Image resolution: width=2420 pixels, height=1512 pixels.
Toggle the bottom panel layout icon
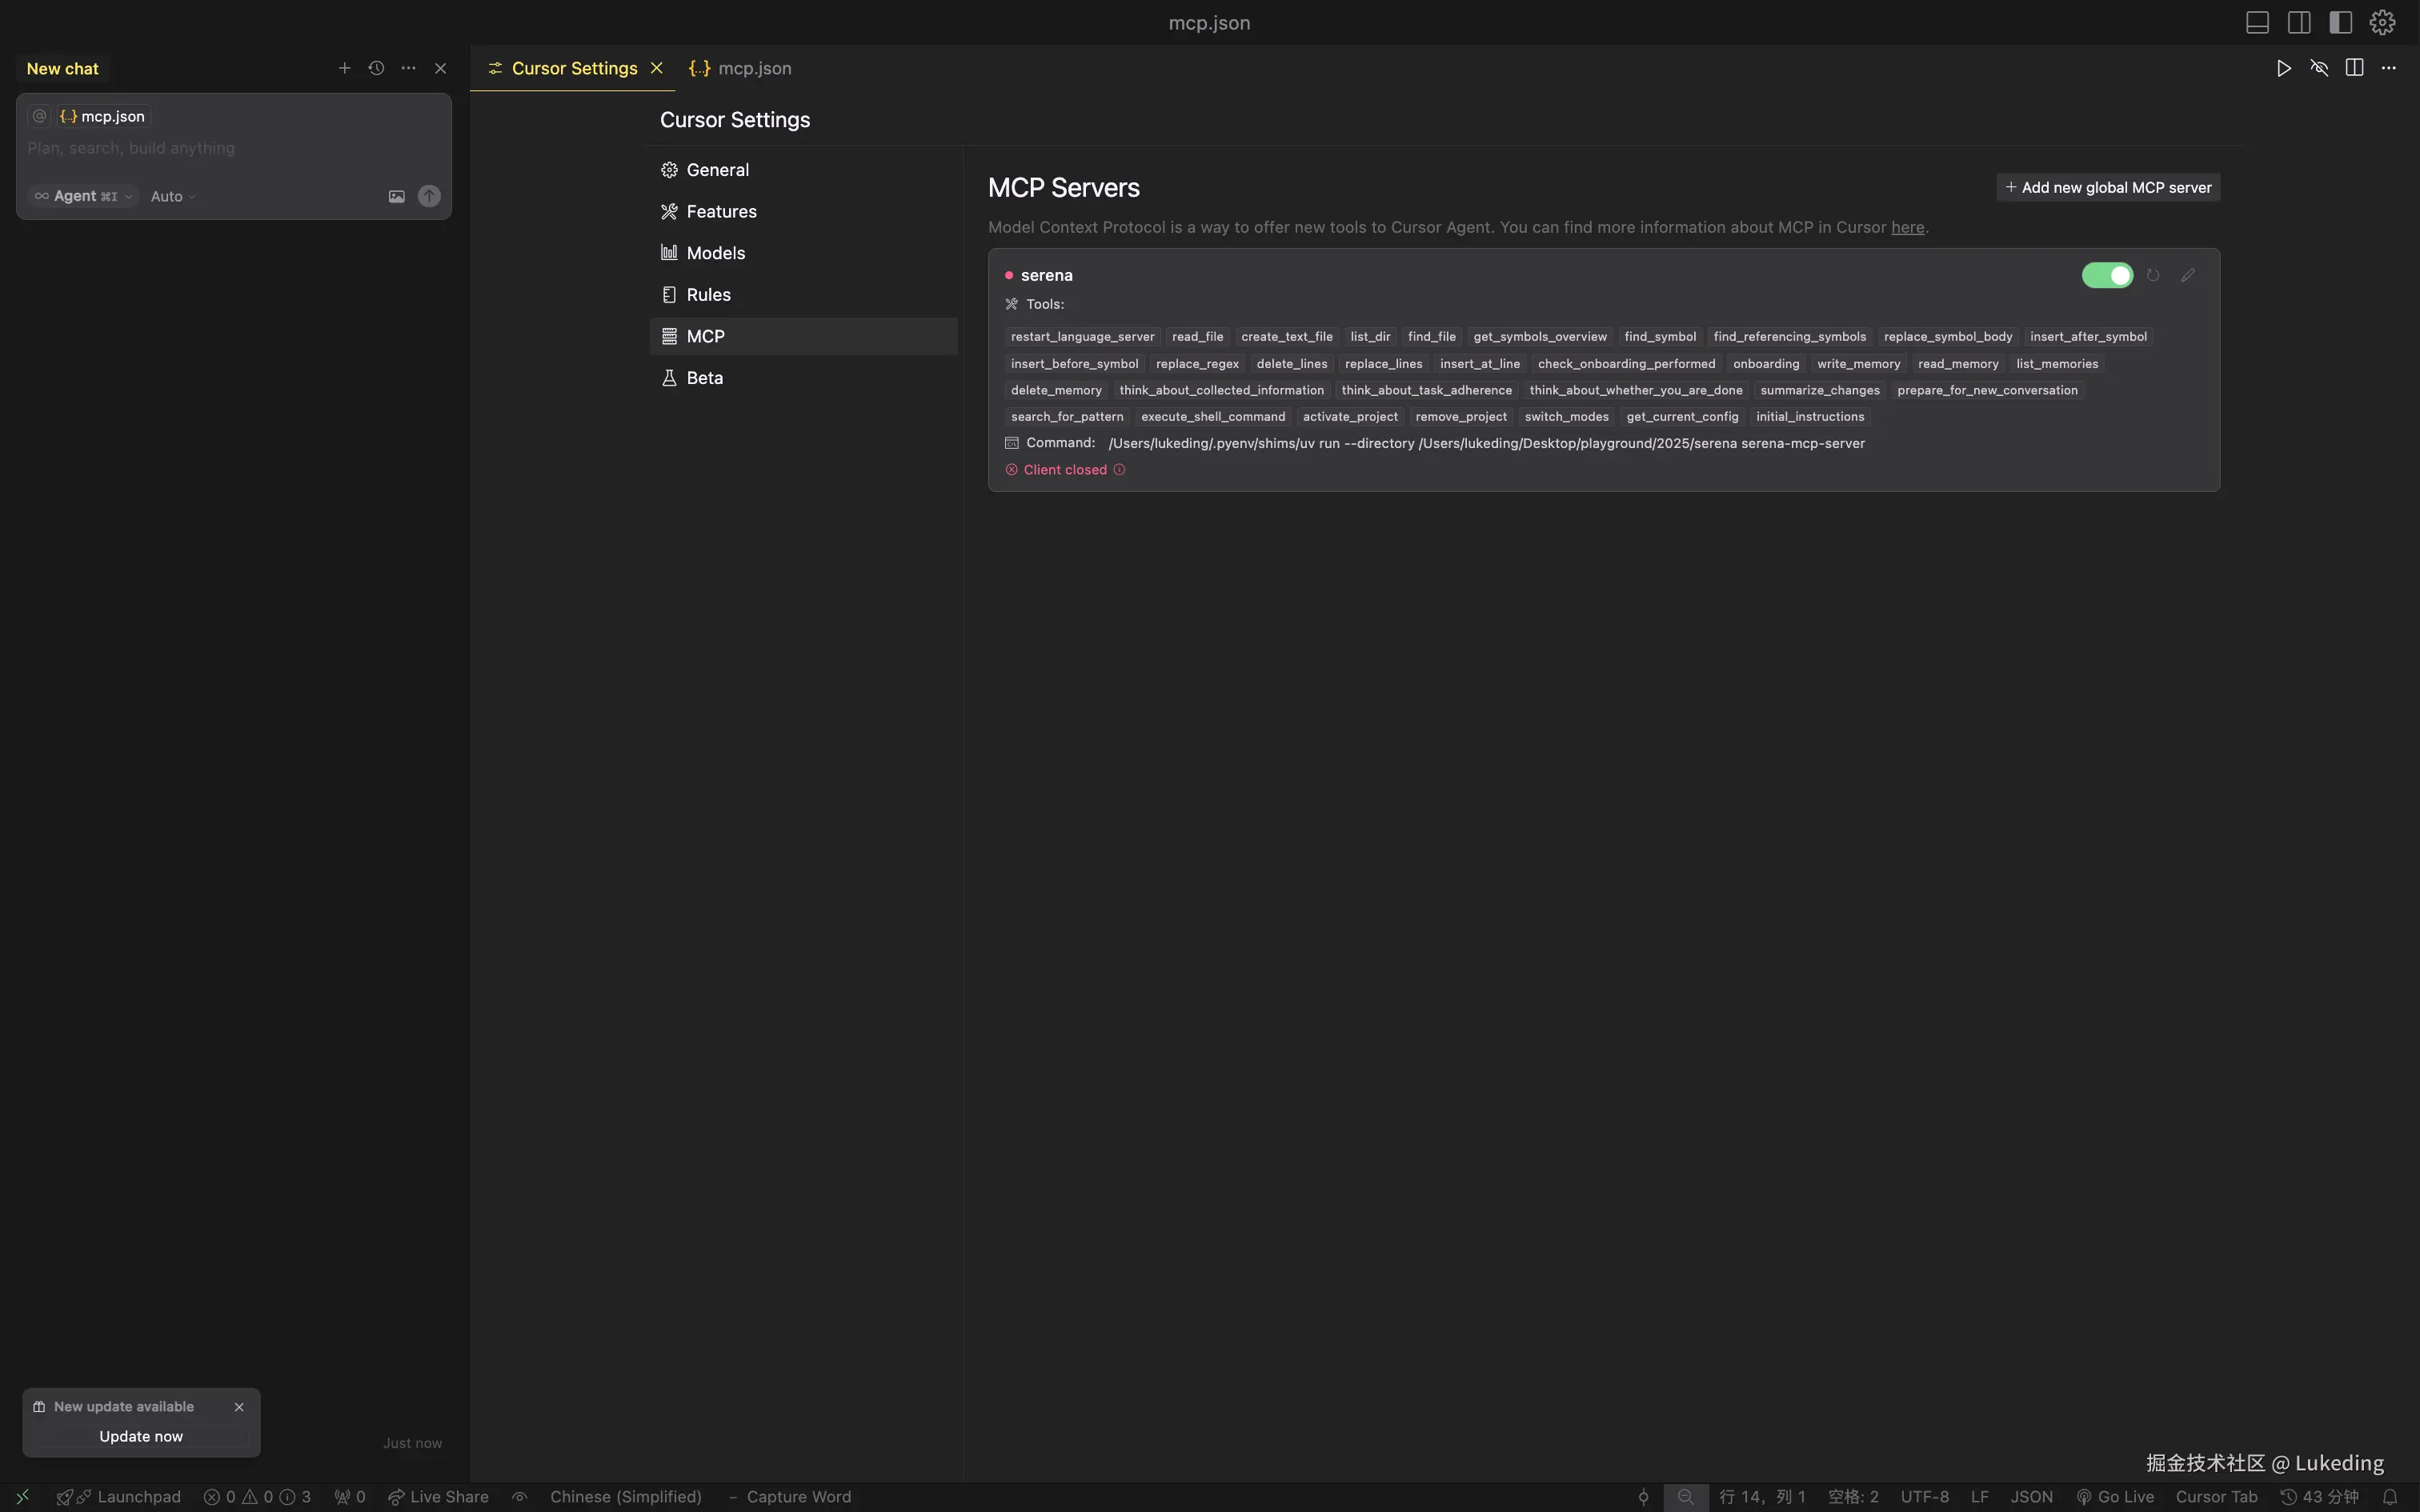click(x=2257, y=22)
